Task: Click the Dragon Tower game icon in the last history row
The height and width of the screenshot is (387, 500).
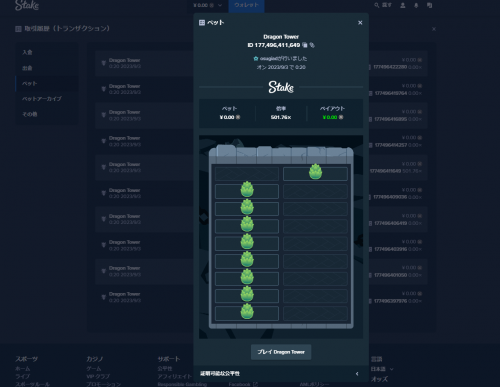Action: click(104, 297)
